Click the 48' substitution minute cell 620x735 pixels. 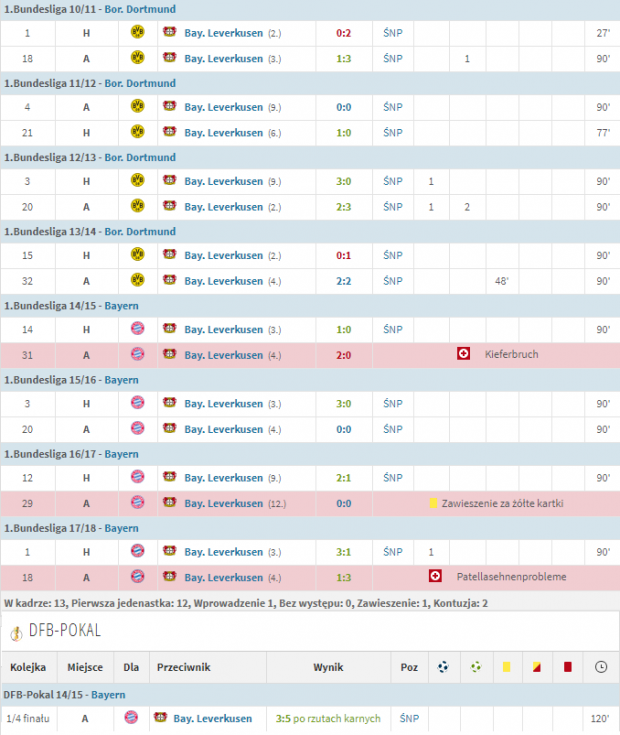(501, 281)
